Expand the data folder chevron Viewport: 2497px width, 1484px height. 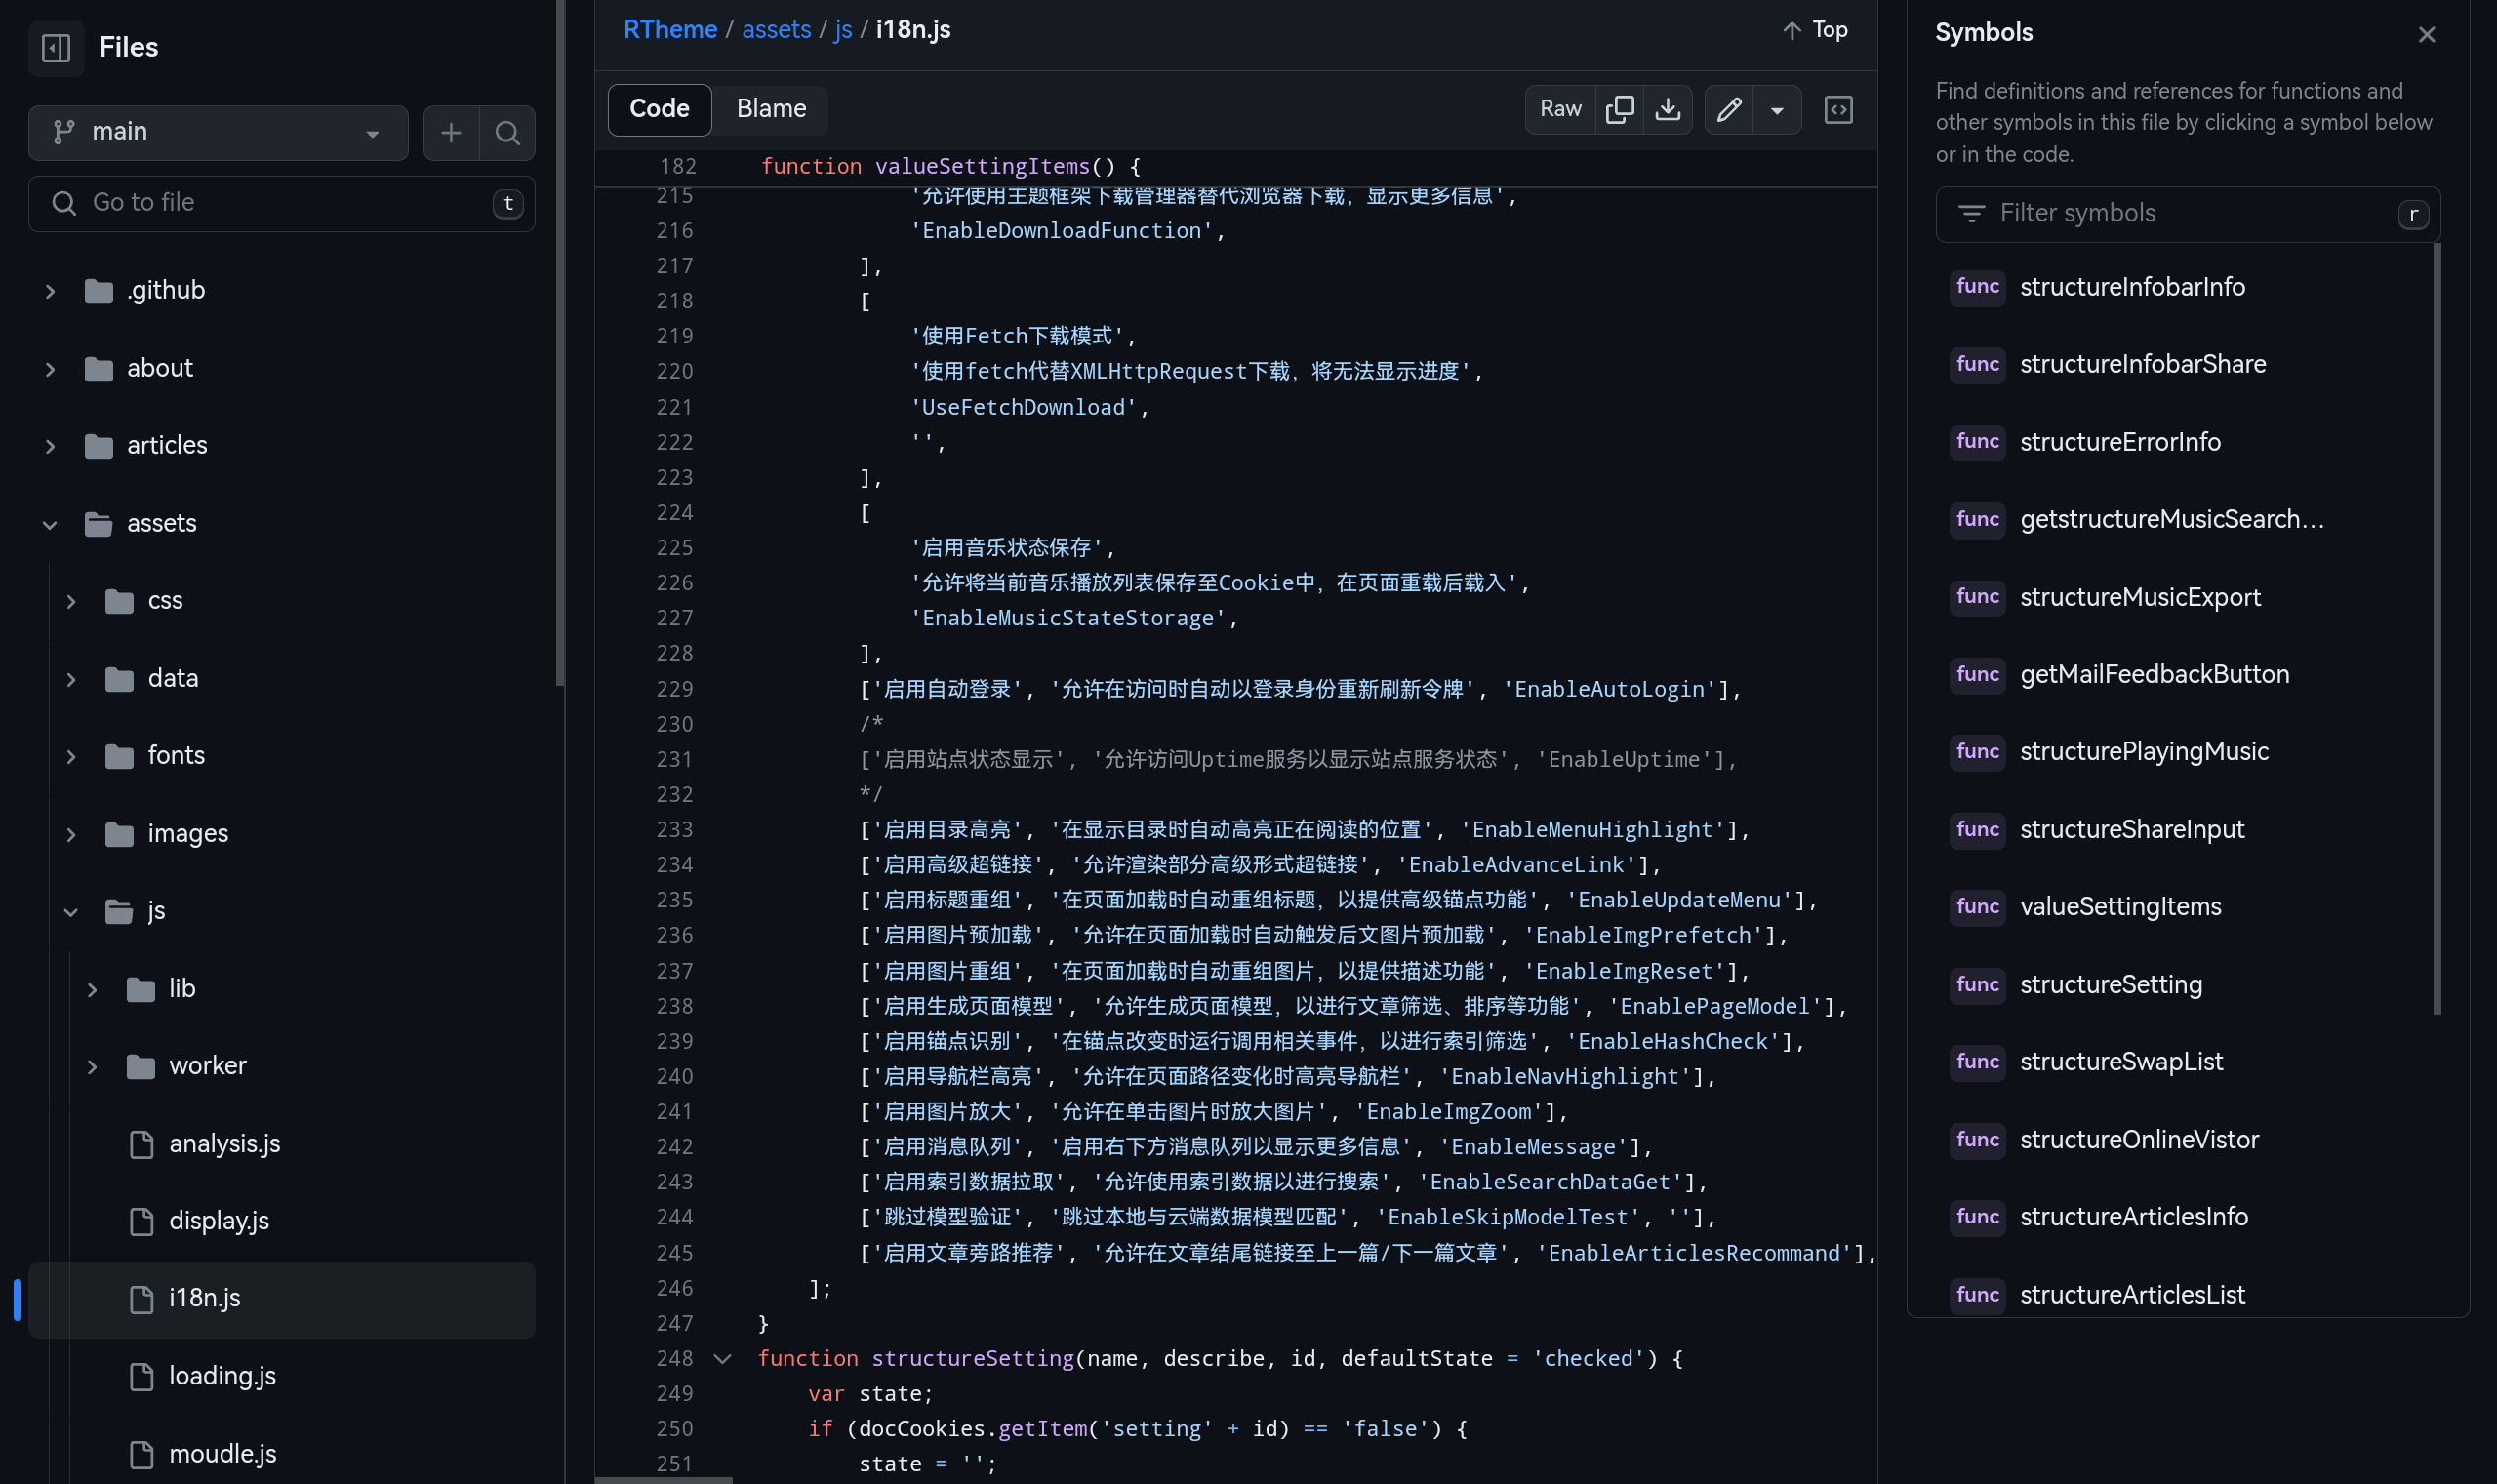pyautogui.click(x=71, y=679)
